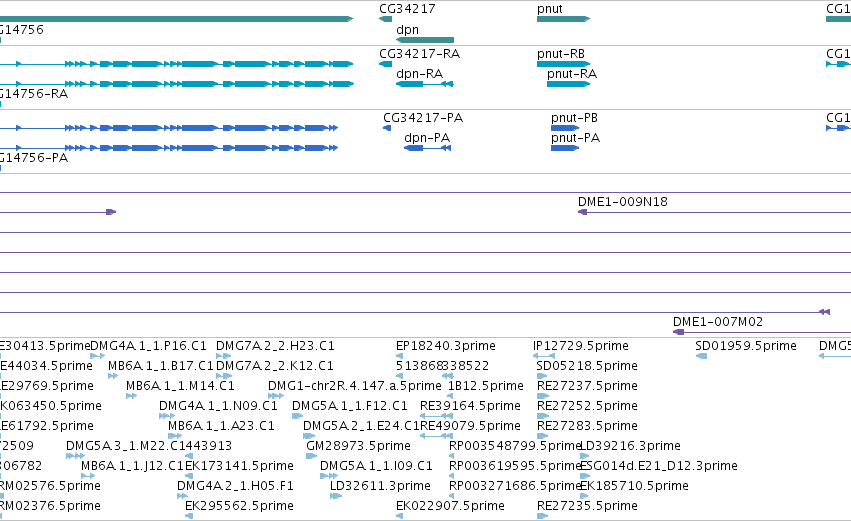
Task: Select DMG1-chr2R.4.147.a.5prime label
Action: [354, 386]
